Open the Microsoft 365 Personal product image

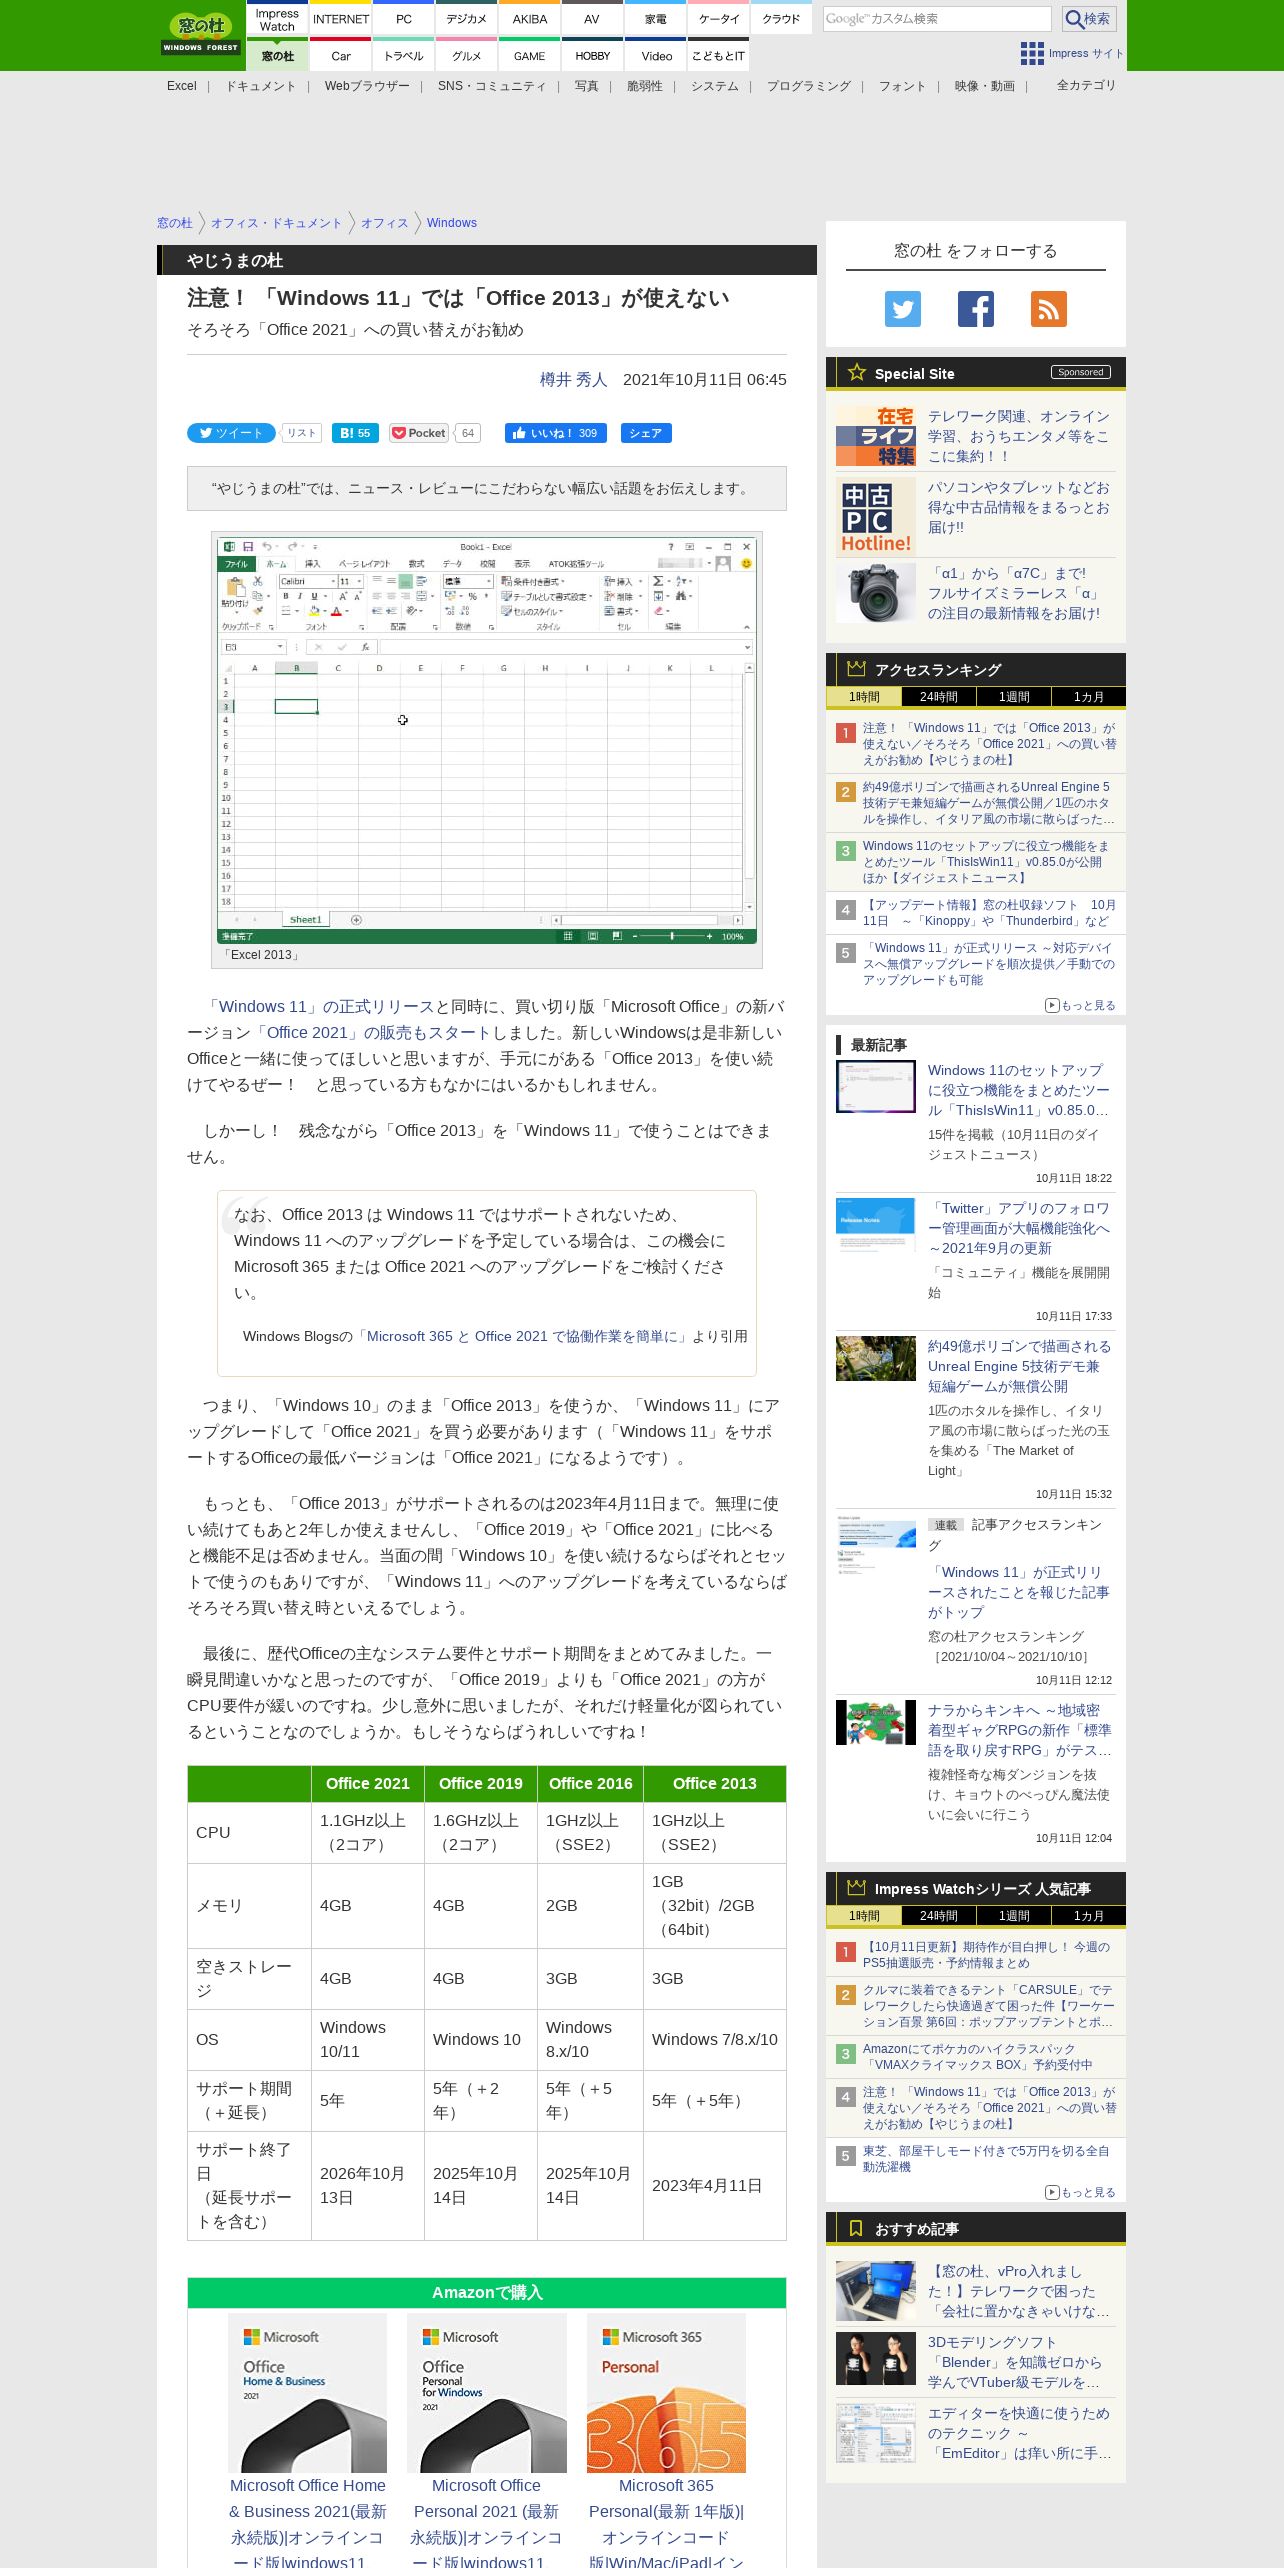click(x=666, y=2393)
